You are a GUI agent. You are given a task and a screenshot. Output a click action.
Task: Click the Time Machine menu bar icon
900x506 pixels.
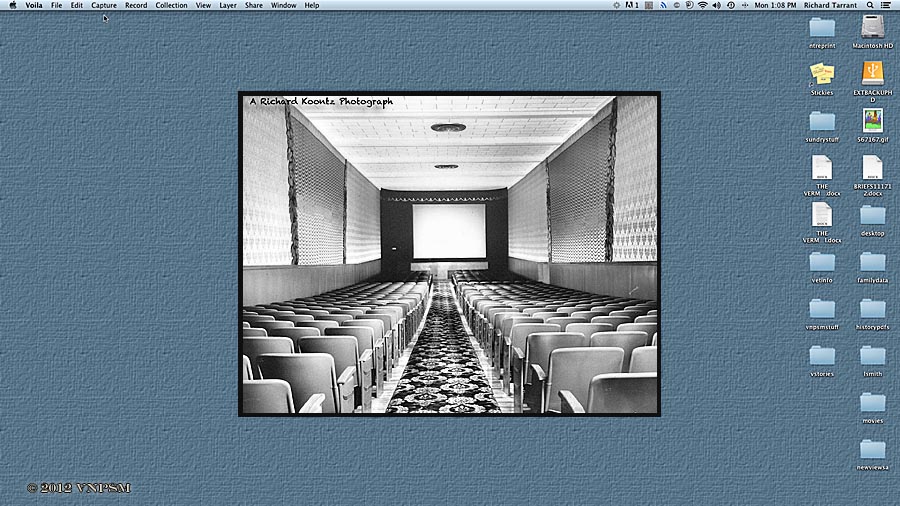[731, 5]
